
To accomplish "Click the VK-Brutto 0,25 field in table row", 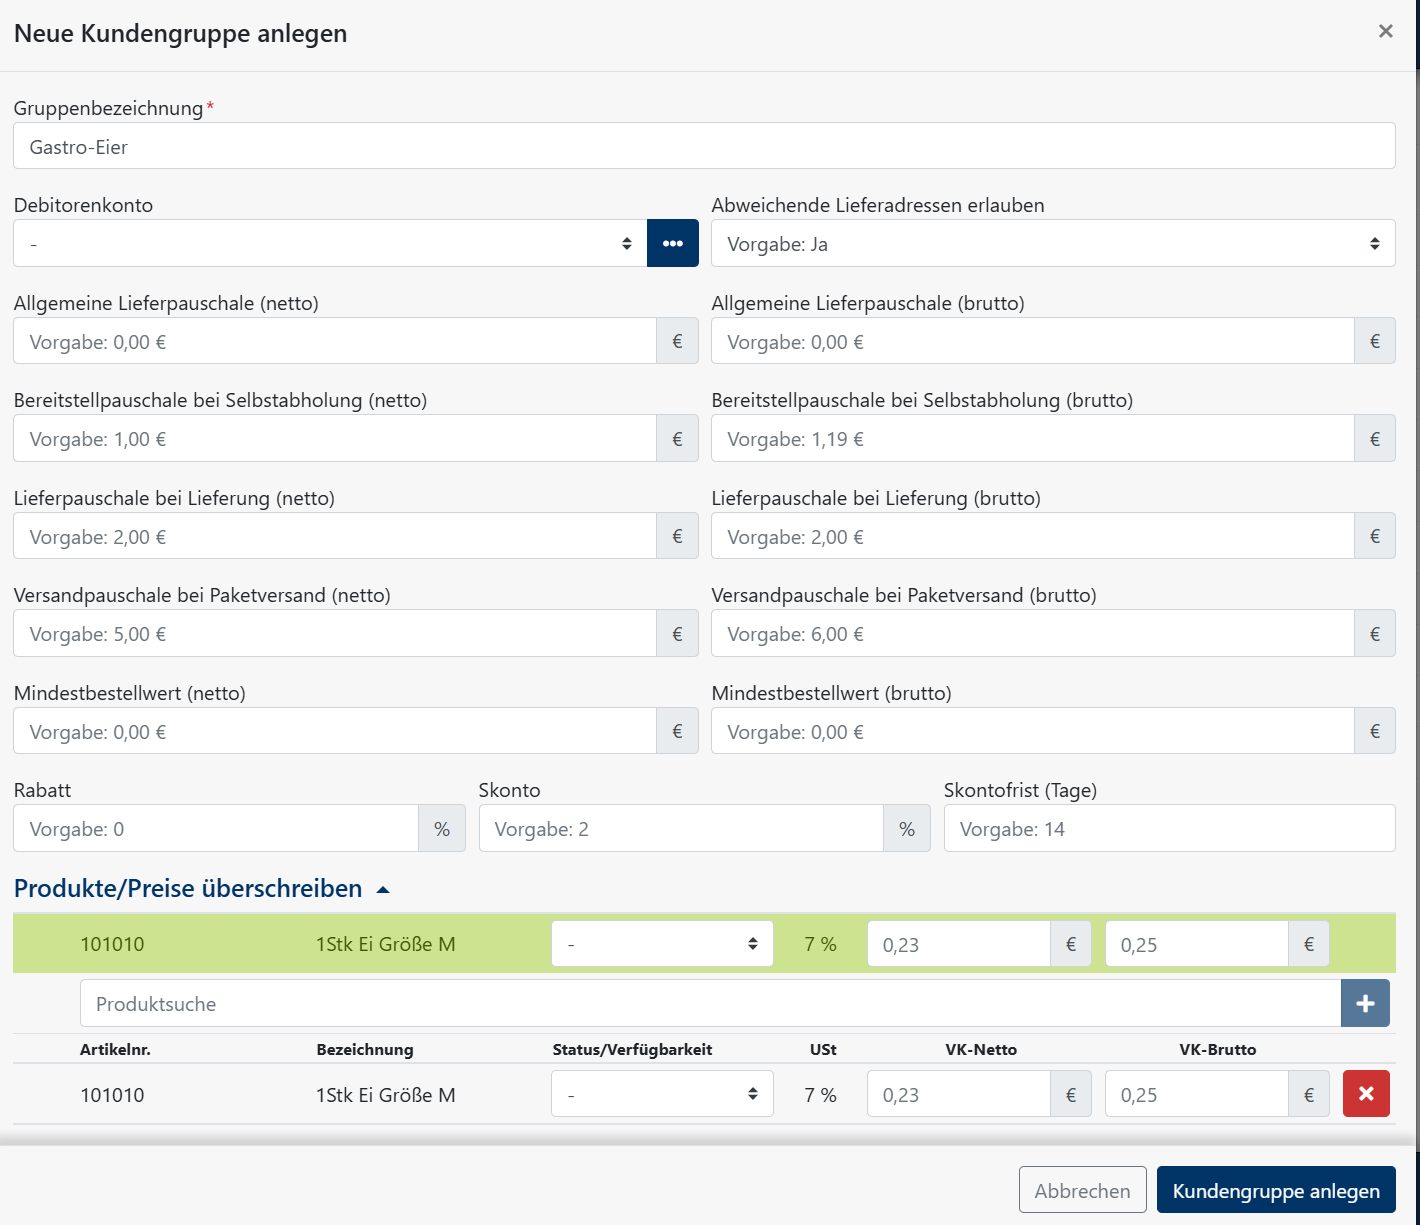I will coord(1197,1094).
